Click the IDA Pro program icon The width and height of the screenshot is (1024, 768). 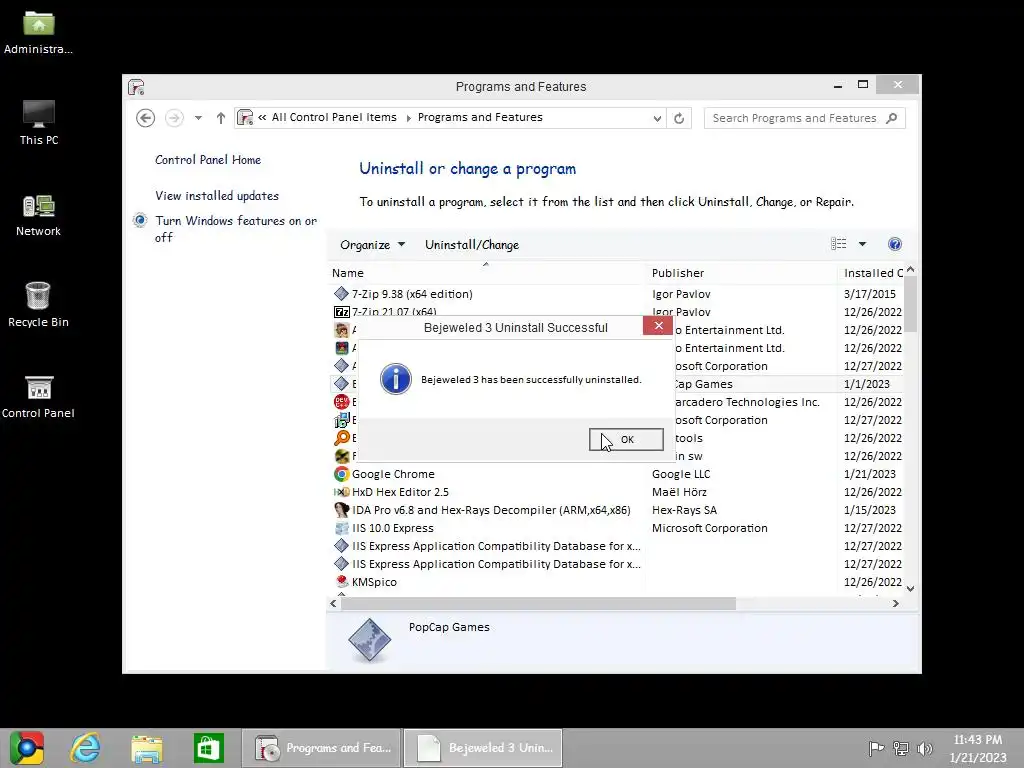(342, 510)
